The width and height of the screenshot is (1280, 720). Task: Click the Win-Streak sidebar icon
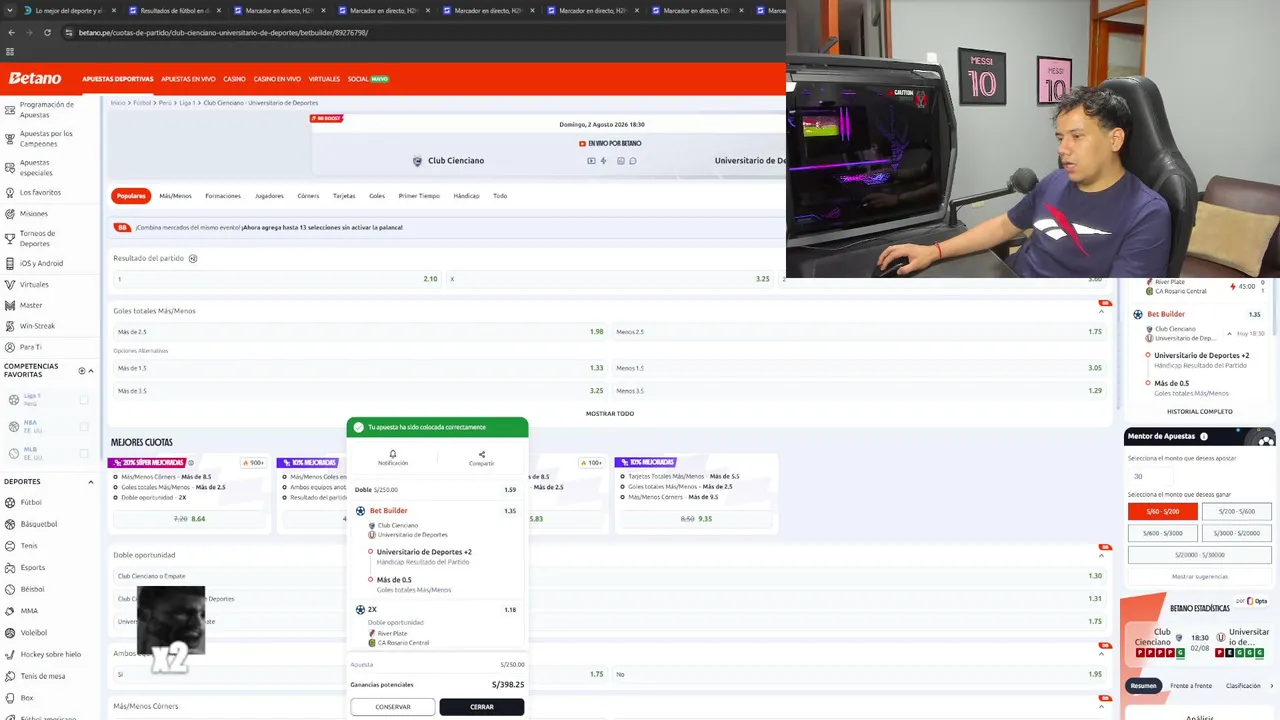point(10,326)
